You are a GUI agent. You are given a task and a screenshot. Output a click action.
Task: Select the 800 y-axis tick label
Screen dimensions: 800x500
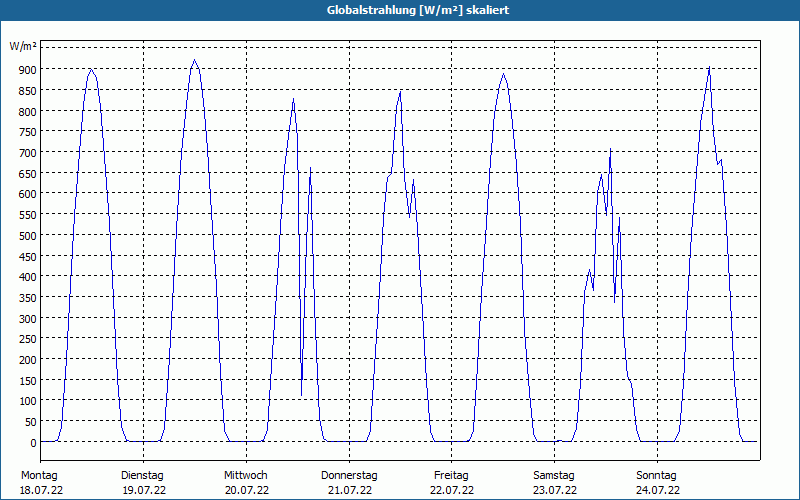pyautogui.click(x=28, y=111)
